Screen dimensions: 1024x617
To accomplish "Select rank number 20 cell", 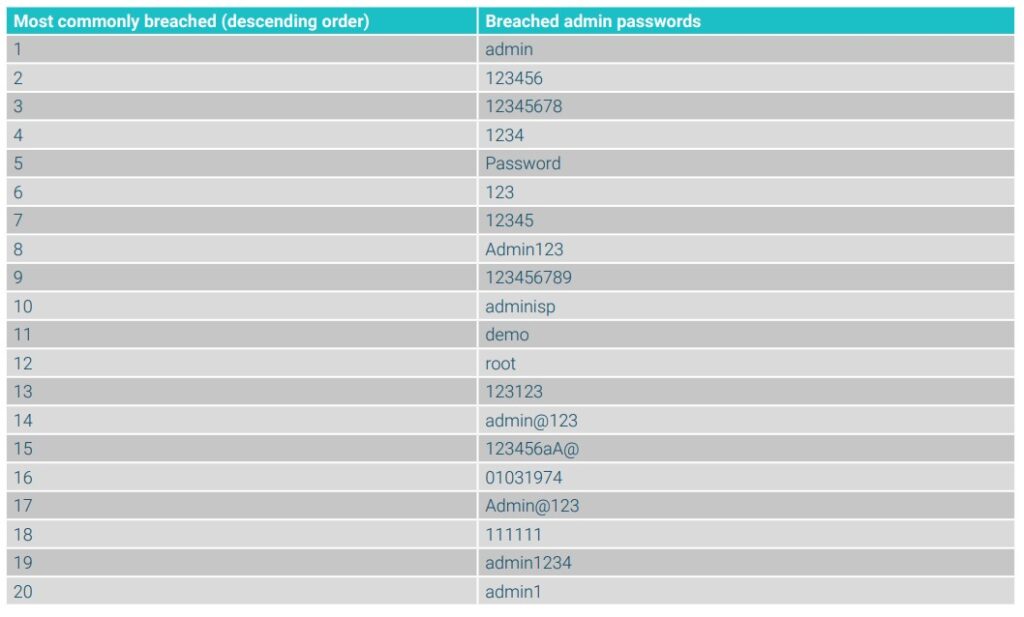I will (x=242, y=592).
